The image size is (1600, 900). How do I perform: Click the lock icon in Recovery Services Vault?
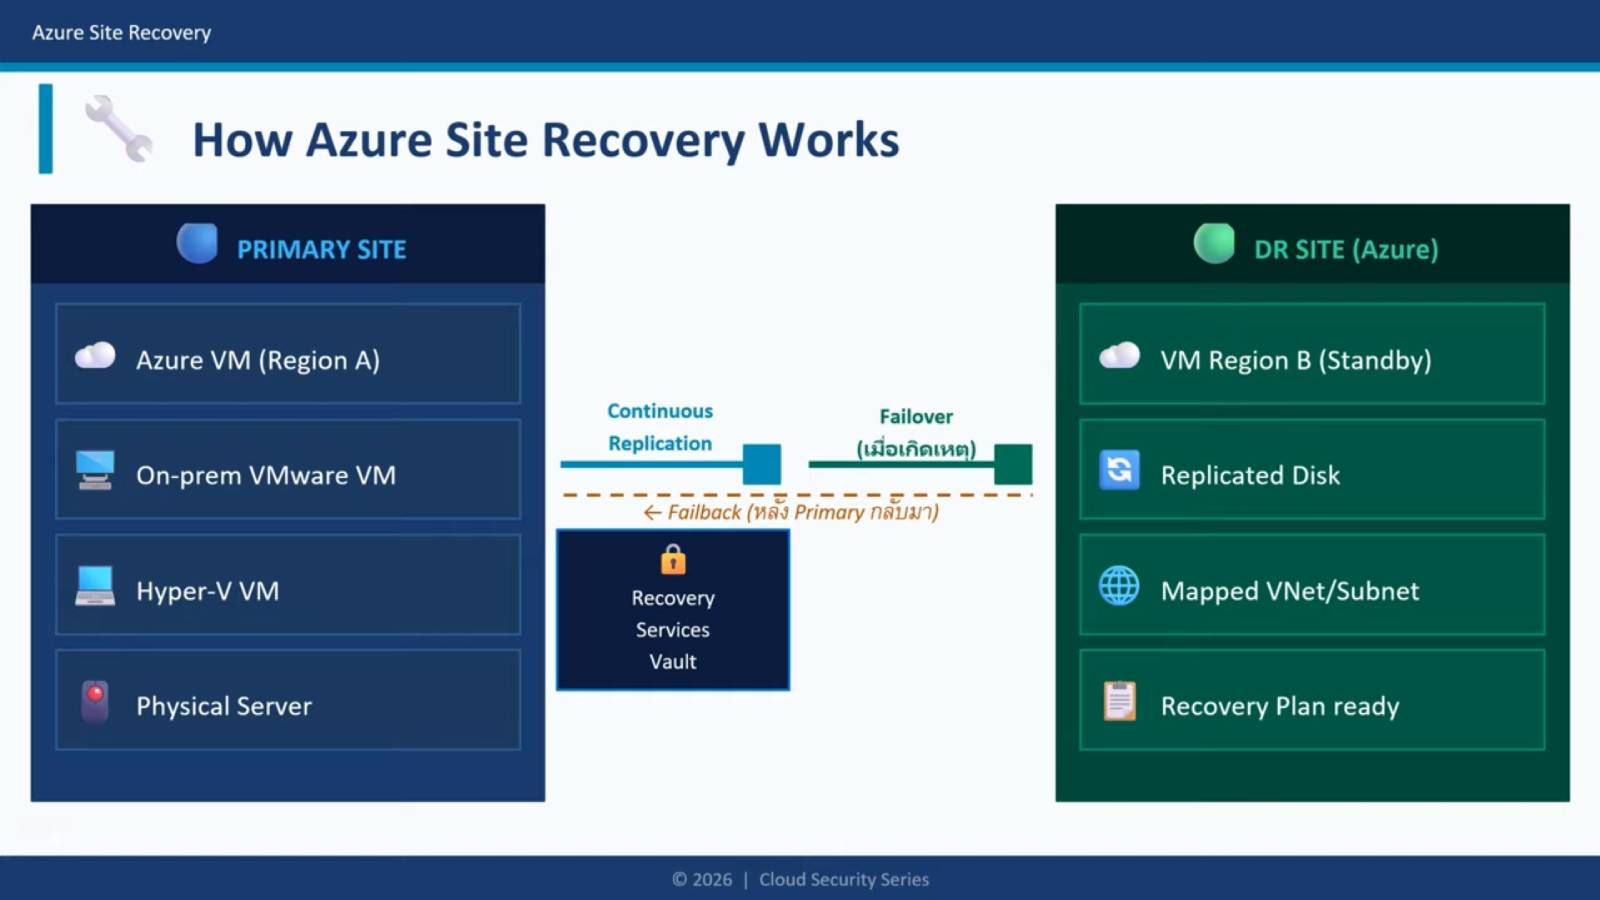[673, 559]
